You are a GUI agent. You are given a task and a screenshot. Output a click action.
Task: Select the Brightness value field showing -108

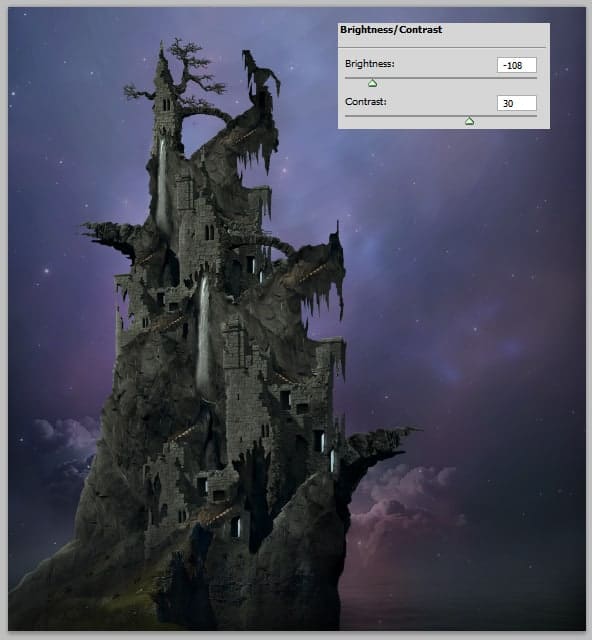[x=516, y=65]
